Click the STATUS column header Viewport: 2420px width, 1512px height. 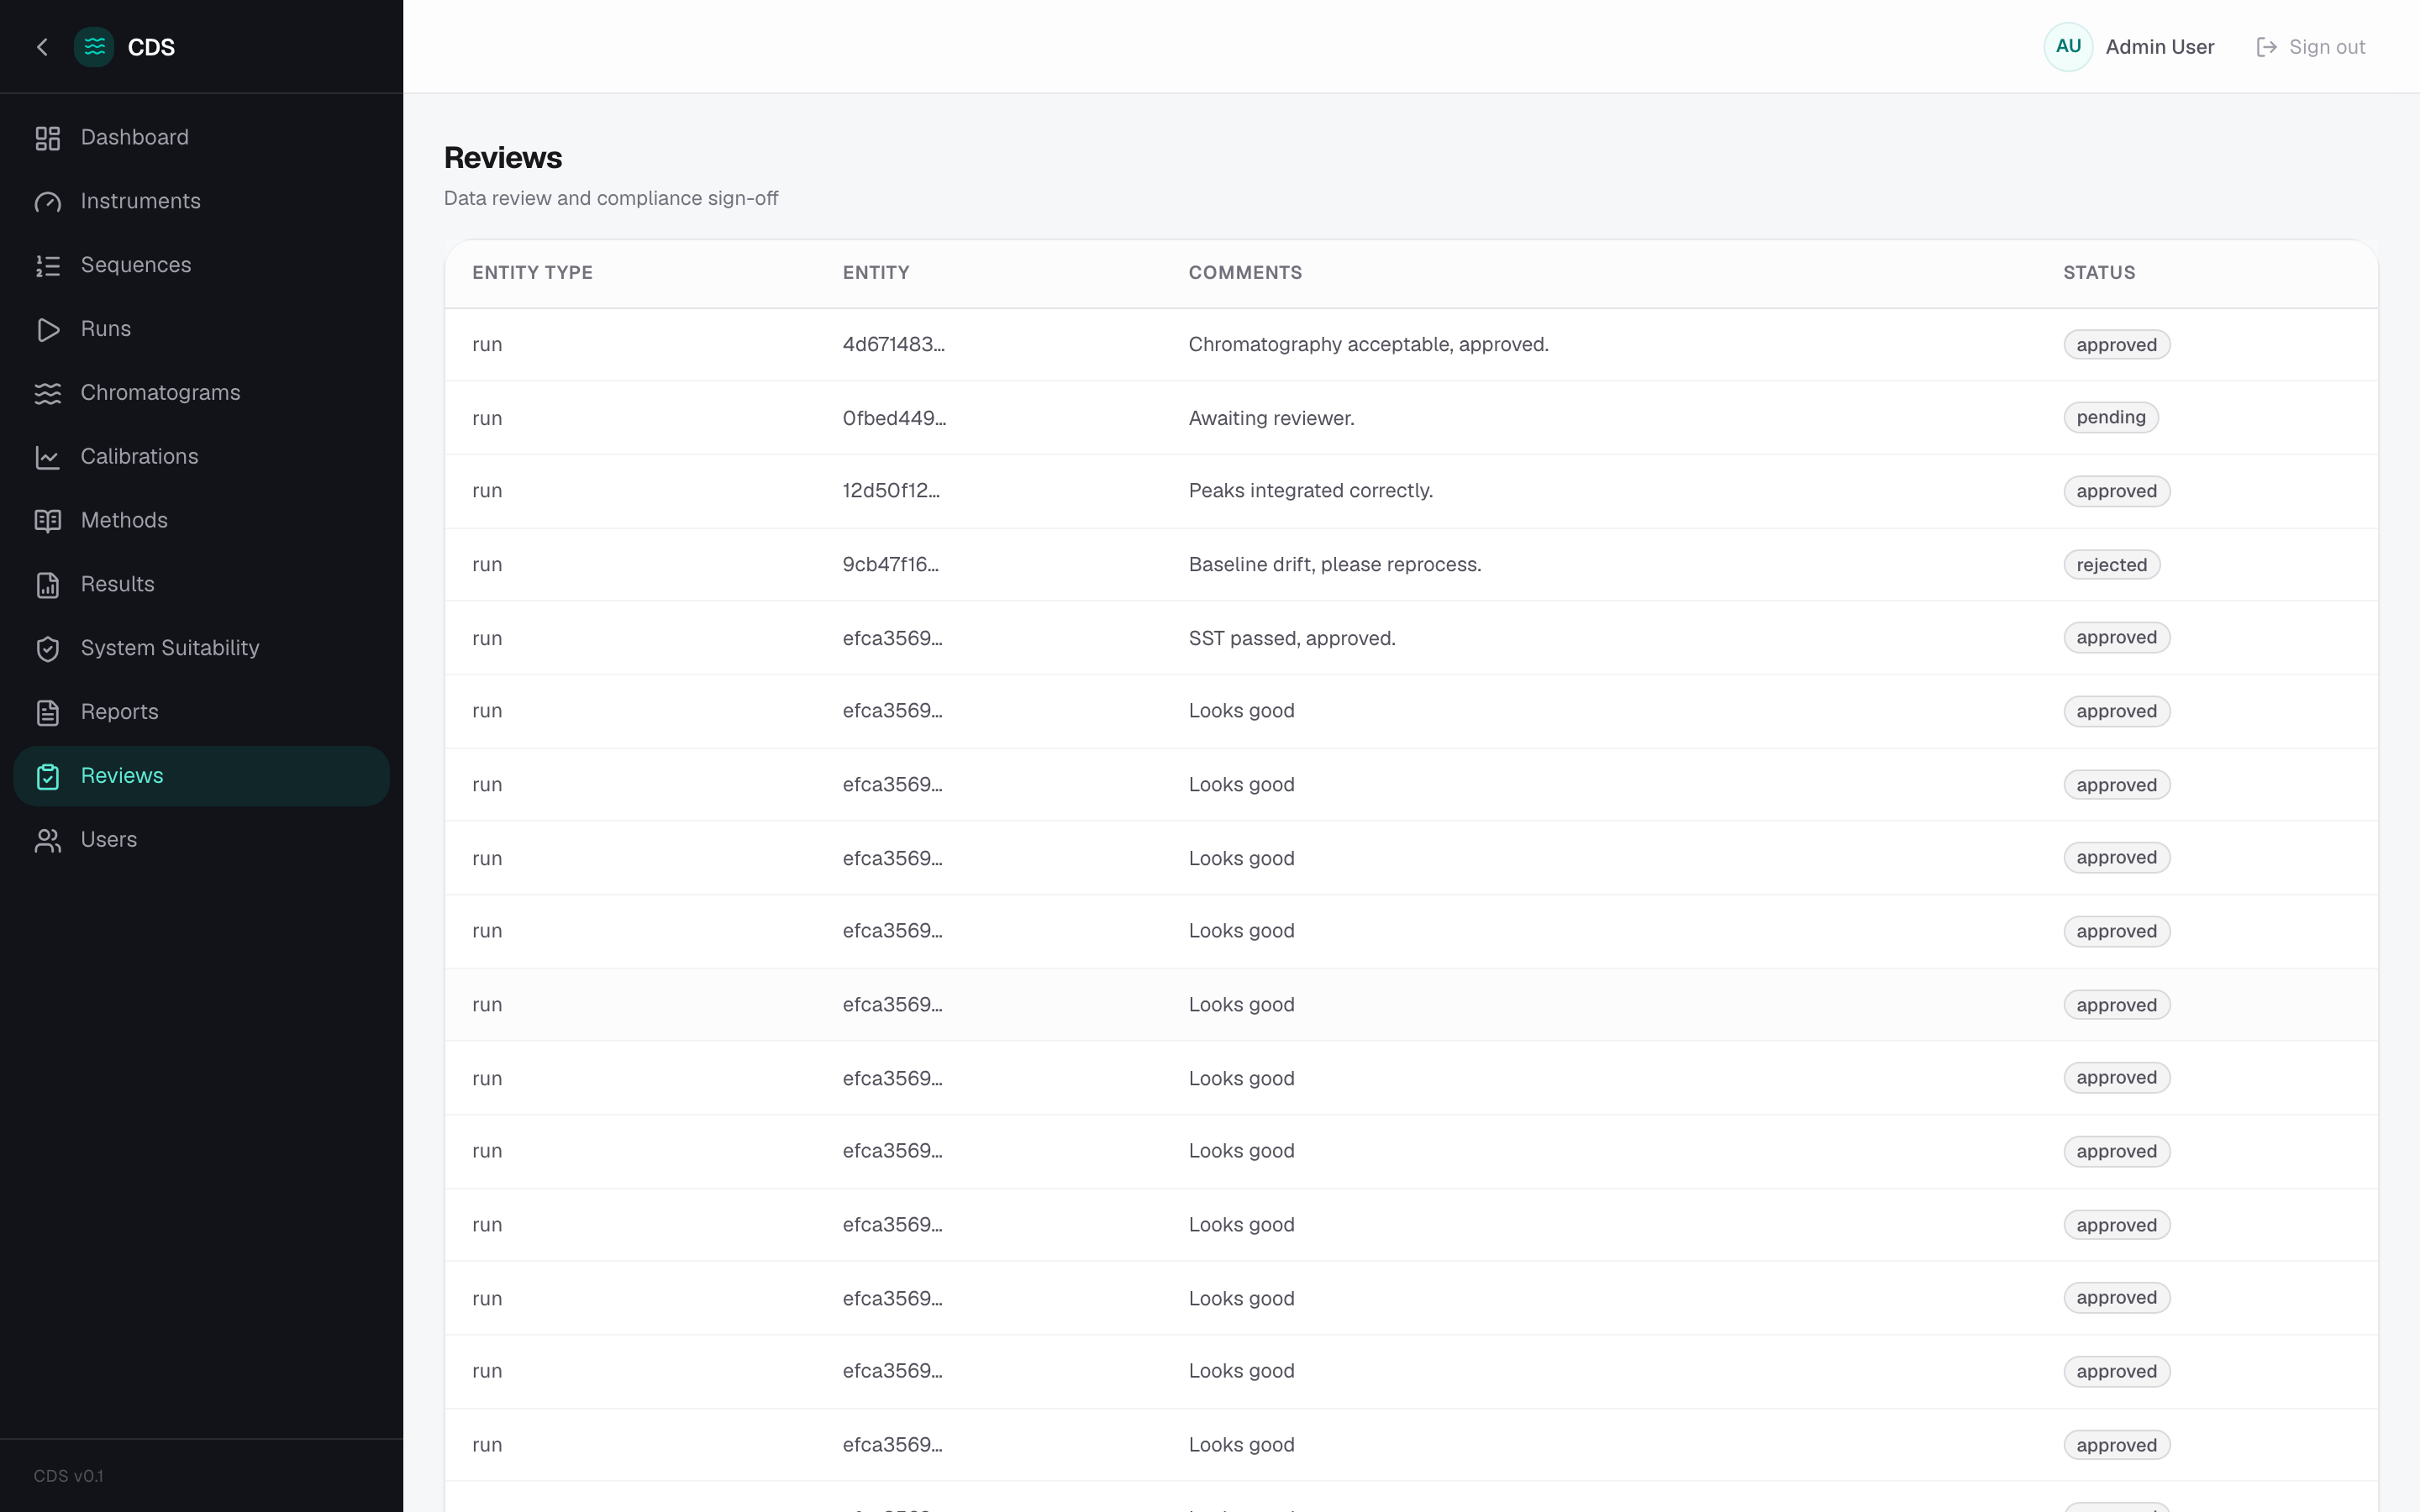pos(2099,273)
